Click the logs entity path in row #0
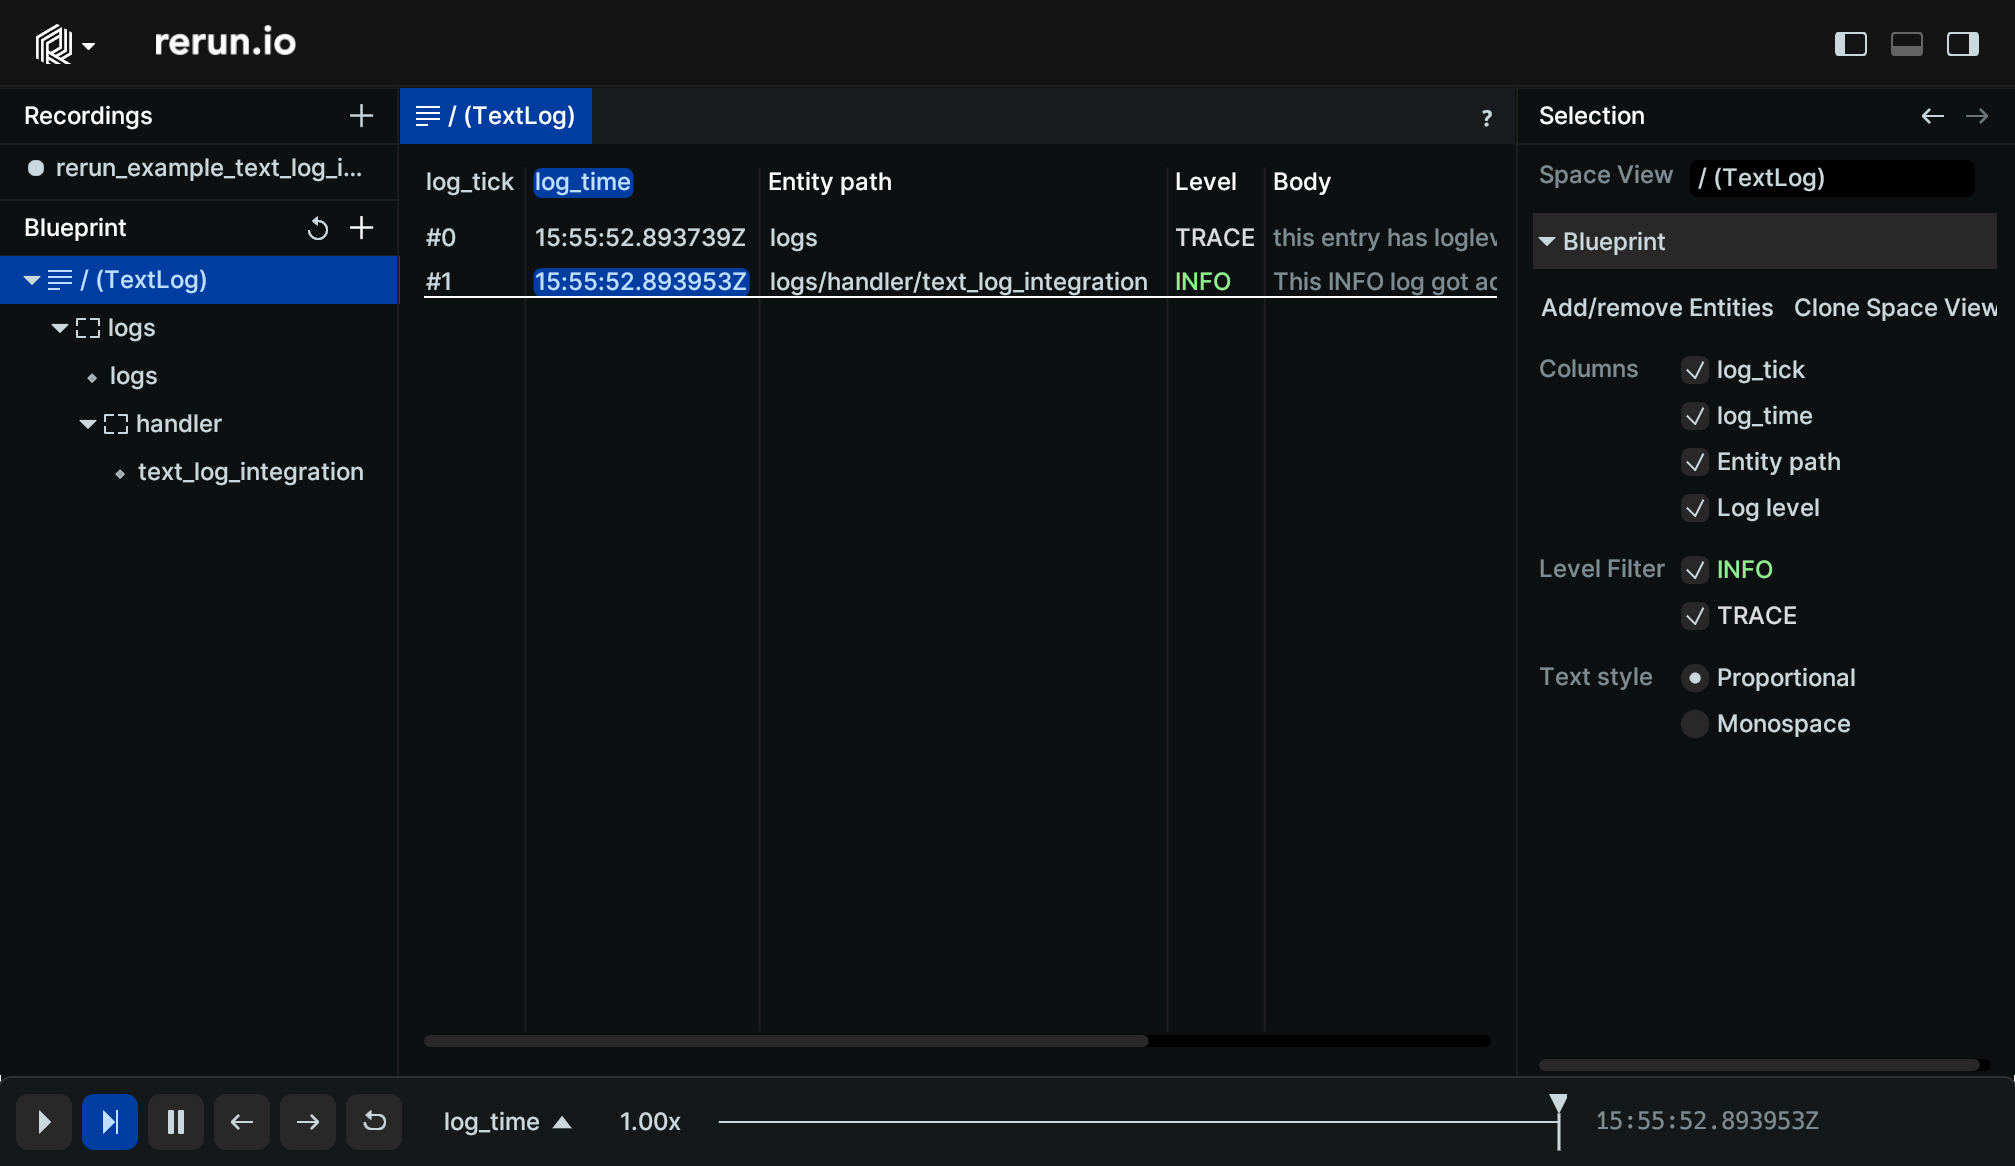2015x1166 pixels. click(x=793, y=238)
